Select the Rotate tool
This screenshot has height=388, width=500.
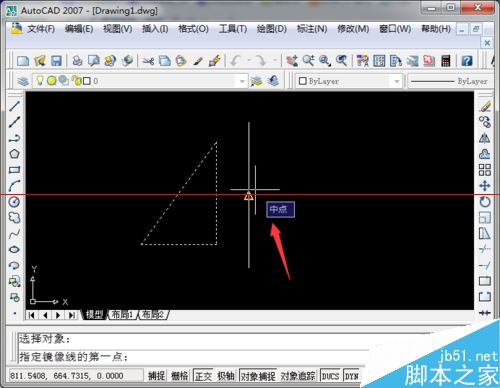click(x=485, y=202)
